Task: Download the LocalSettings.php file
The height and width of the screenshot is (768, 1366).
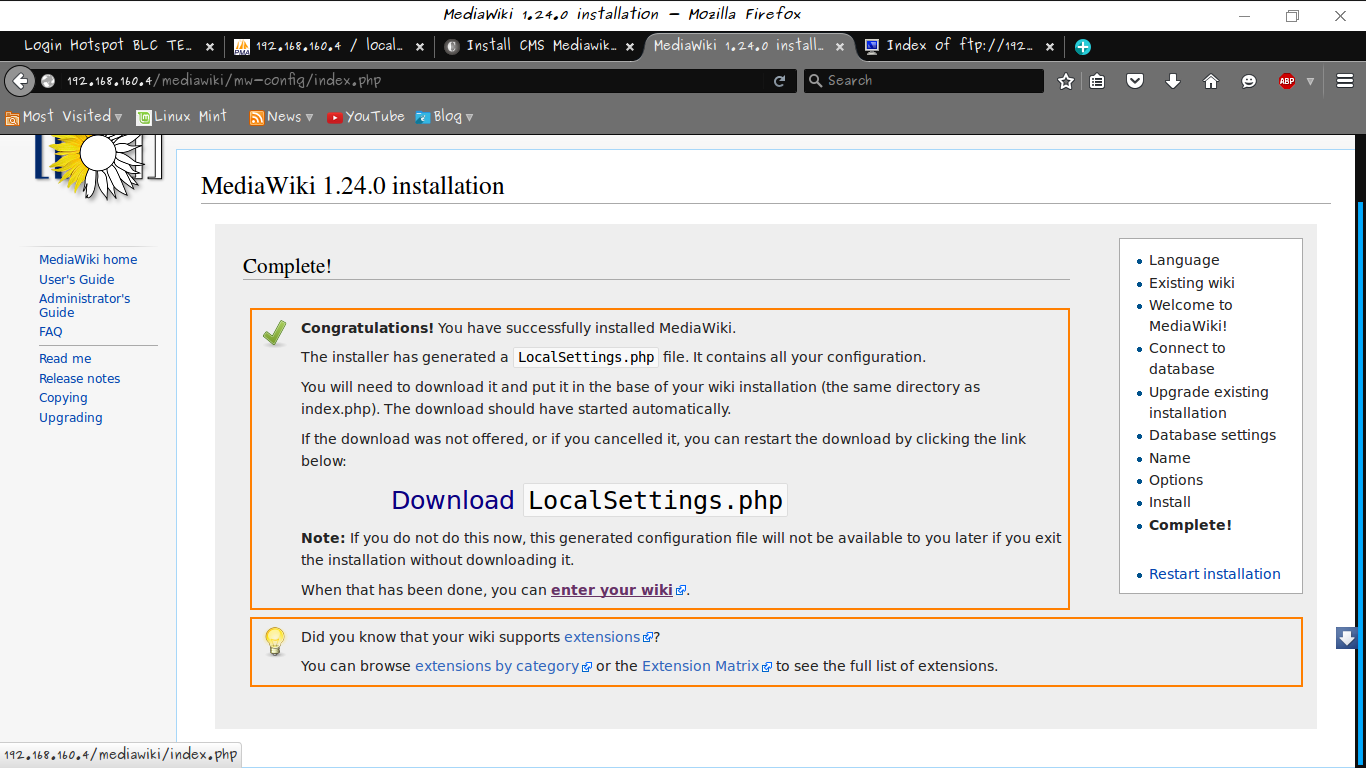Action: pos(452,500)
